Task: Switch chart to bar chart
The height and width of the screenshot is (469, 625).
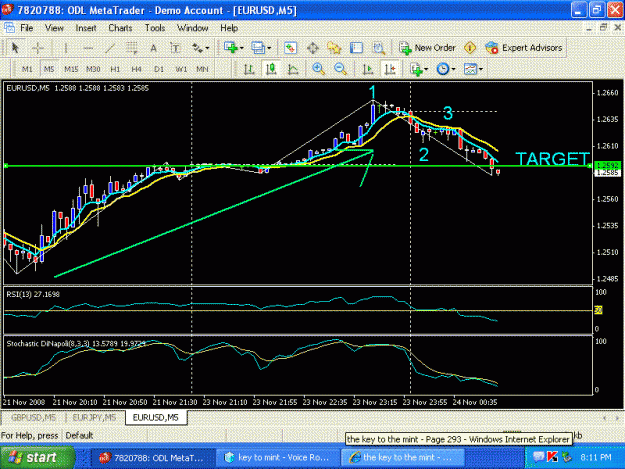Action: (x=249, y=69)
